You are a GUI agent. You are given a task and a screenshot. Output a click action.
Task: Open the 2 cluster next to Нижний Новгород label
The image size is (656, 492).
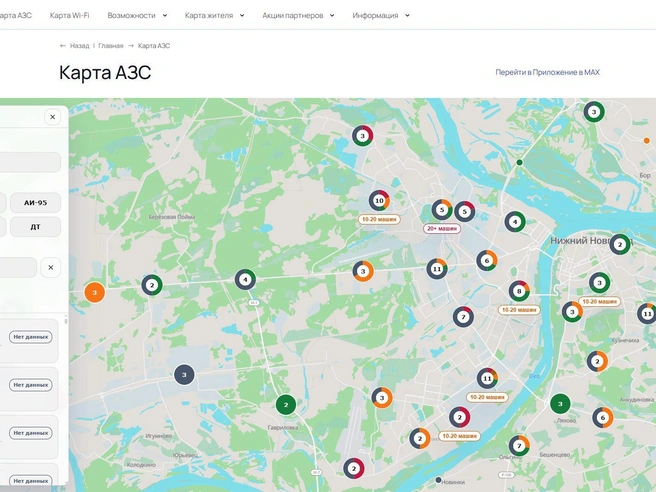[x=620, y=244]
